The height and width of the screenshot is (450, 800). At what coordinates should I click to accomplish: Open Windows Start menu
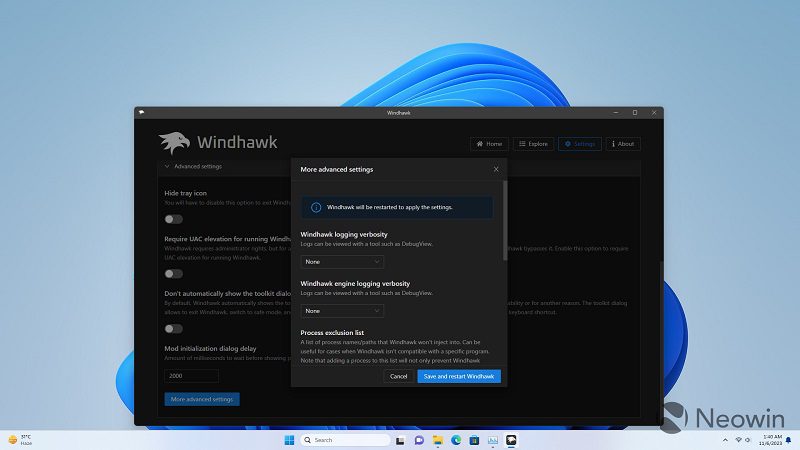pyautogui.click(x=289, y=440)
